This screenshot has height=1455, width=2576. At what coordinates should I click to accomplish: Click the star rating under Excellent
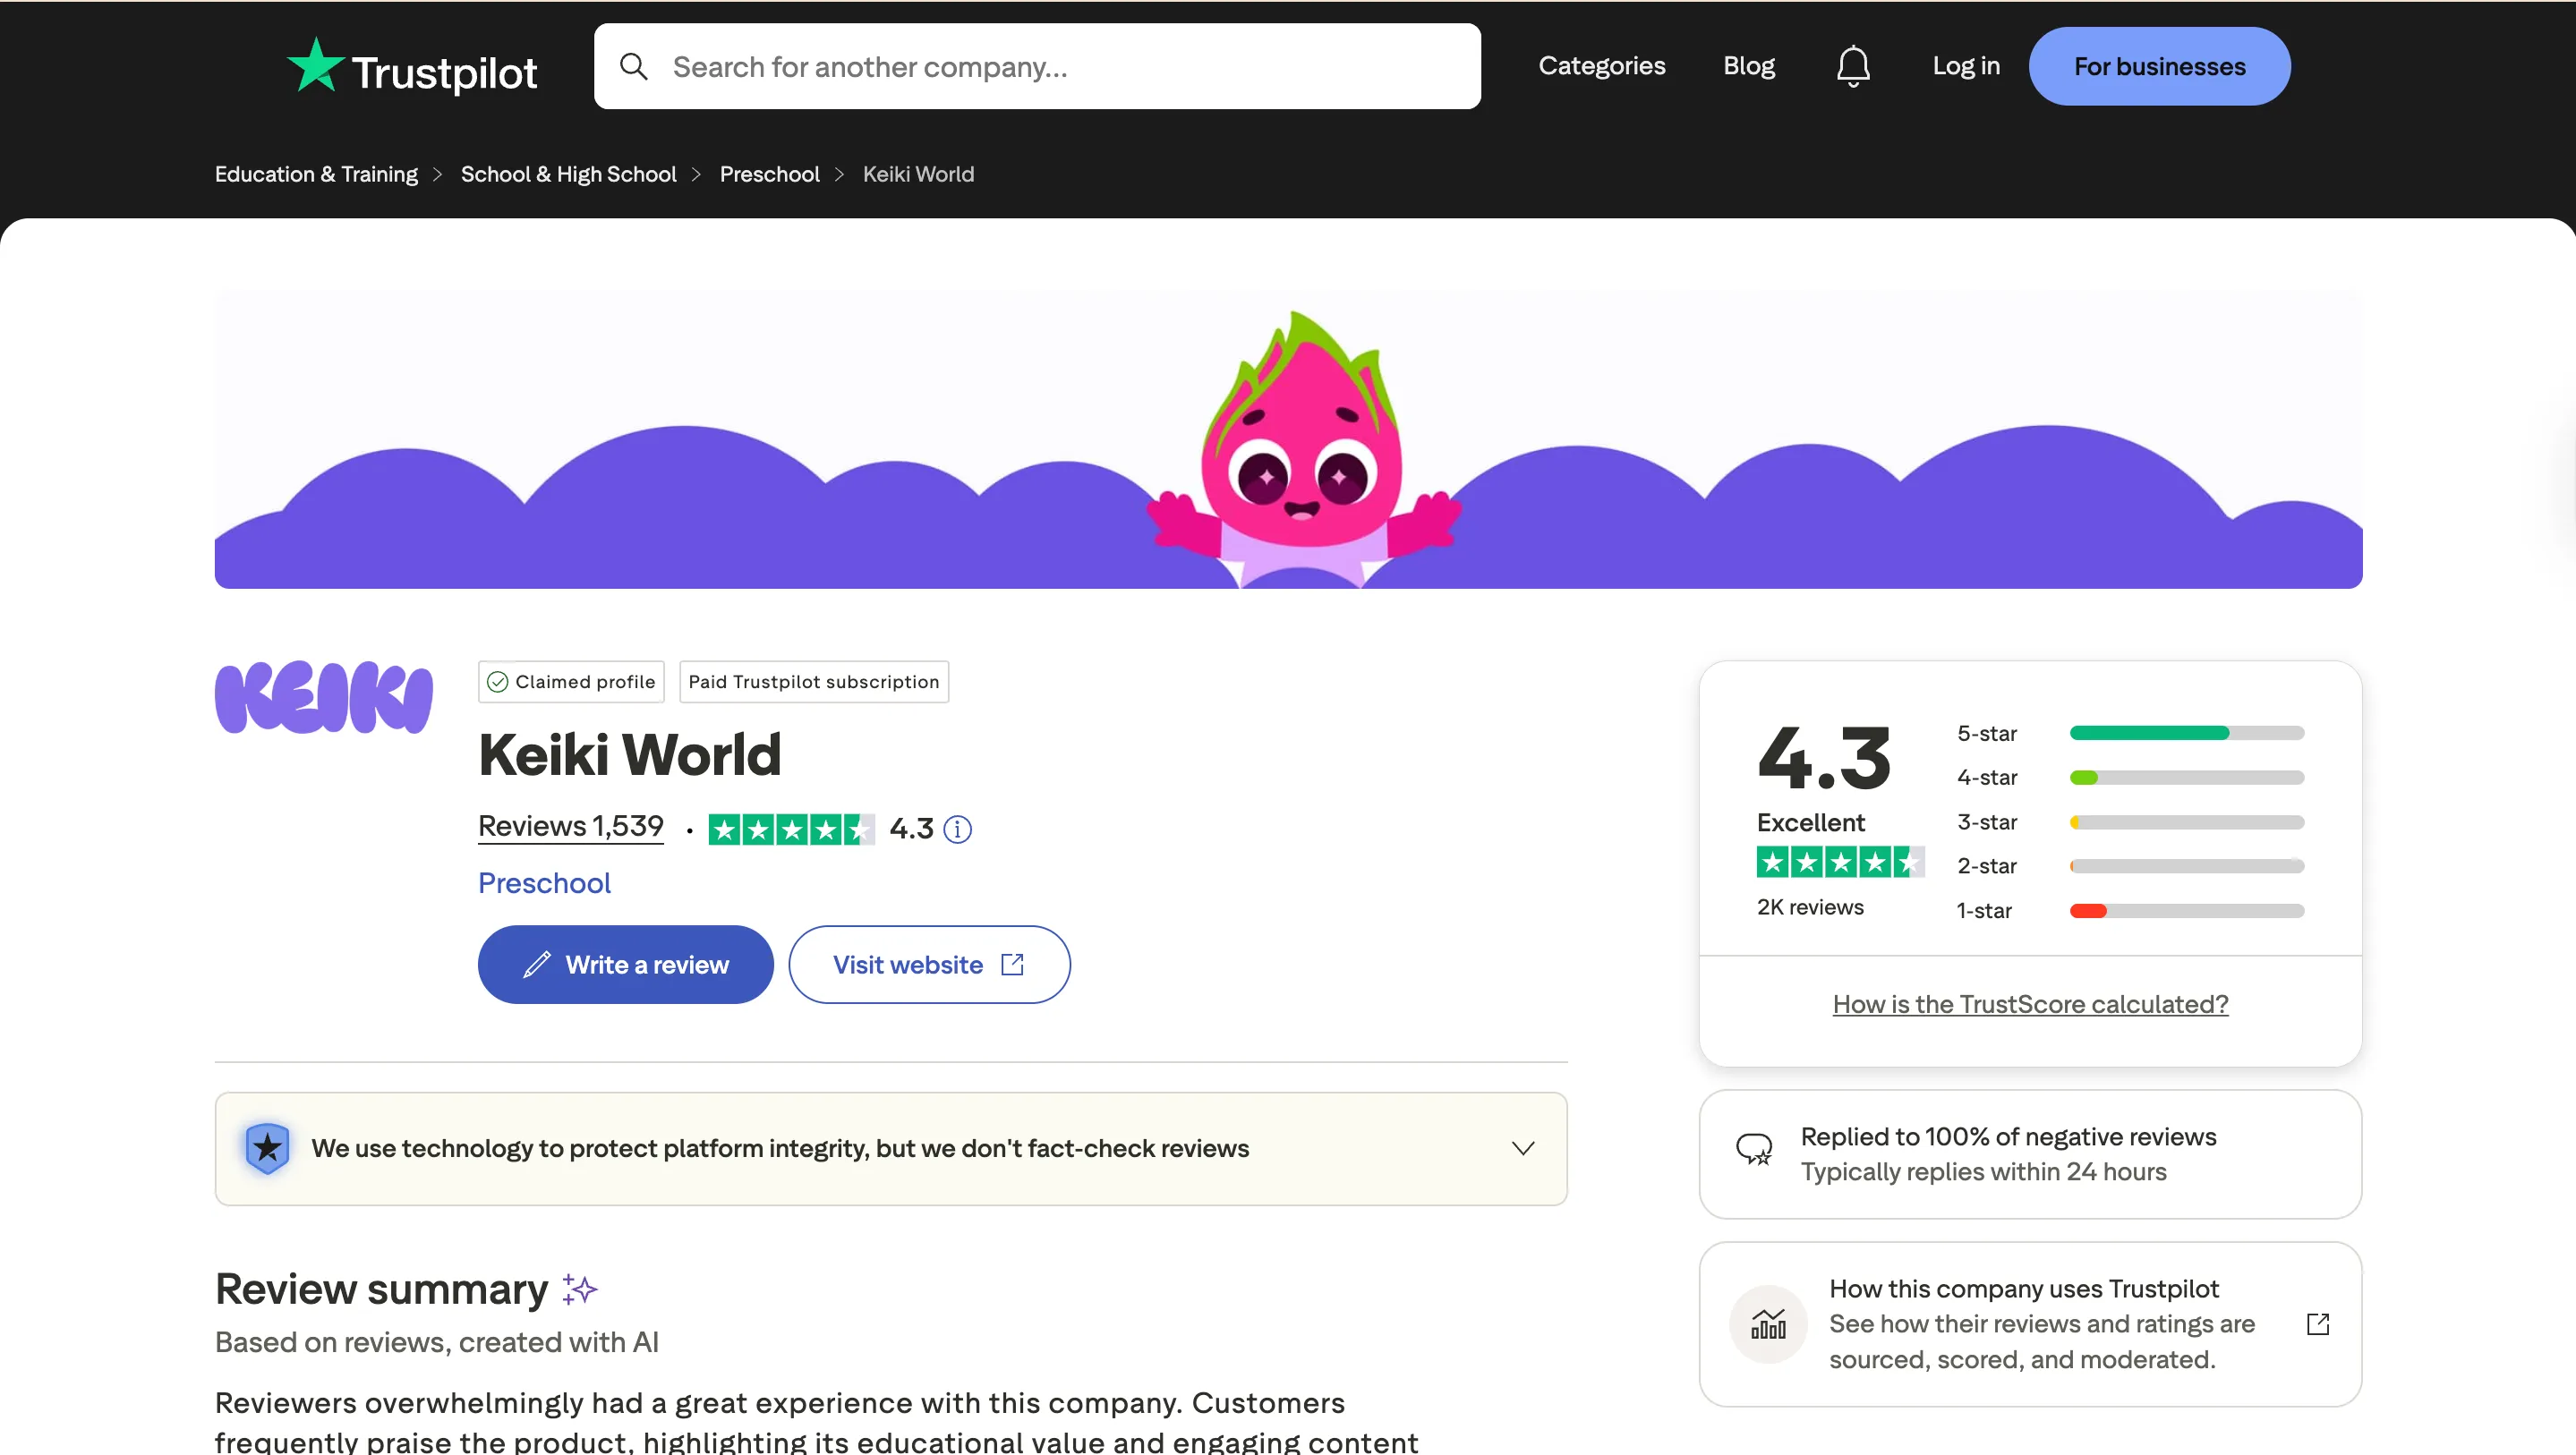click(1840, 861)
